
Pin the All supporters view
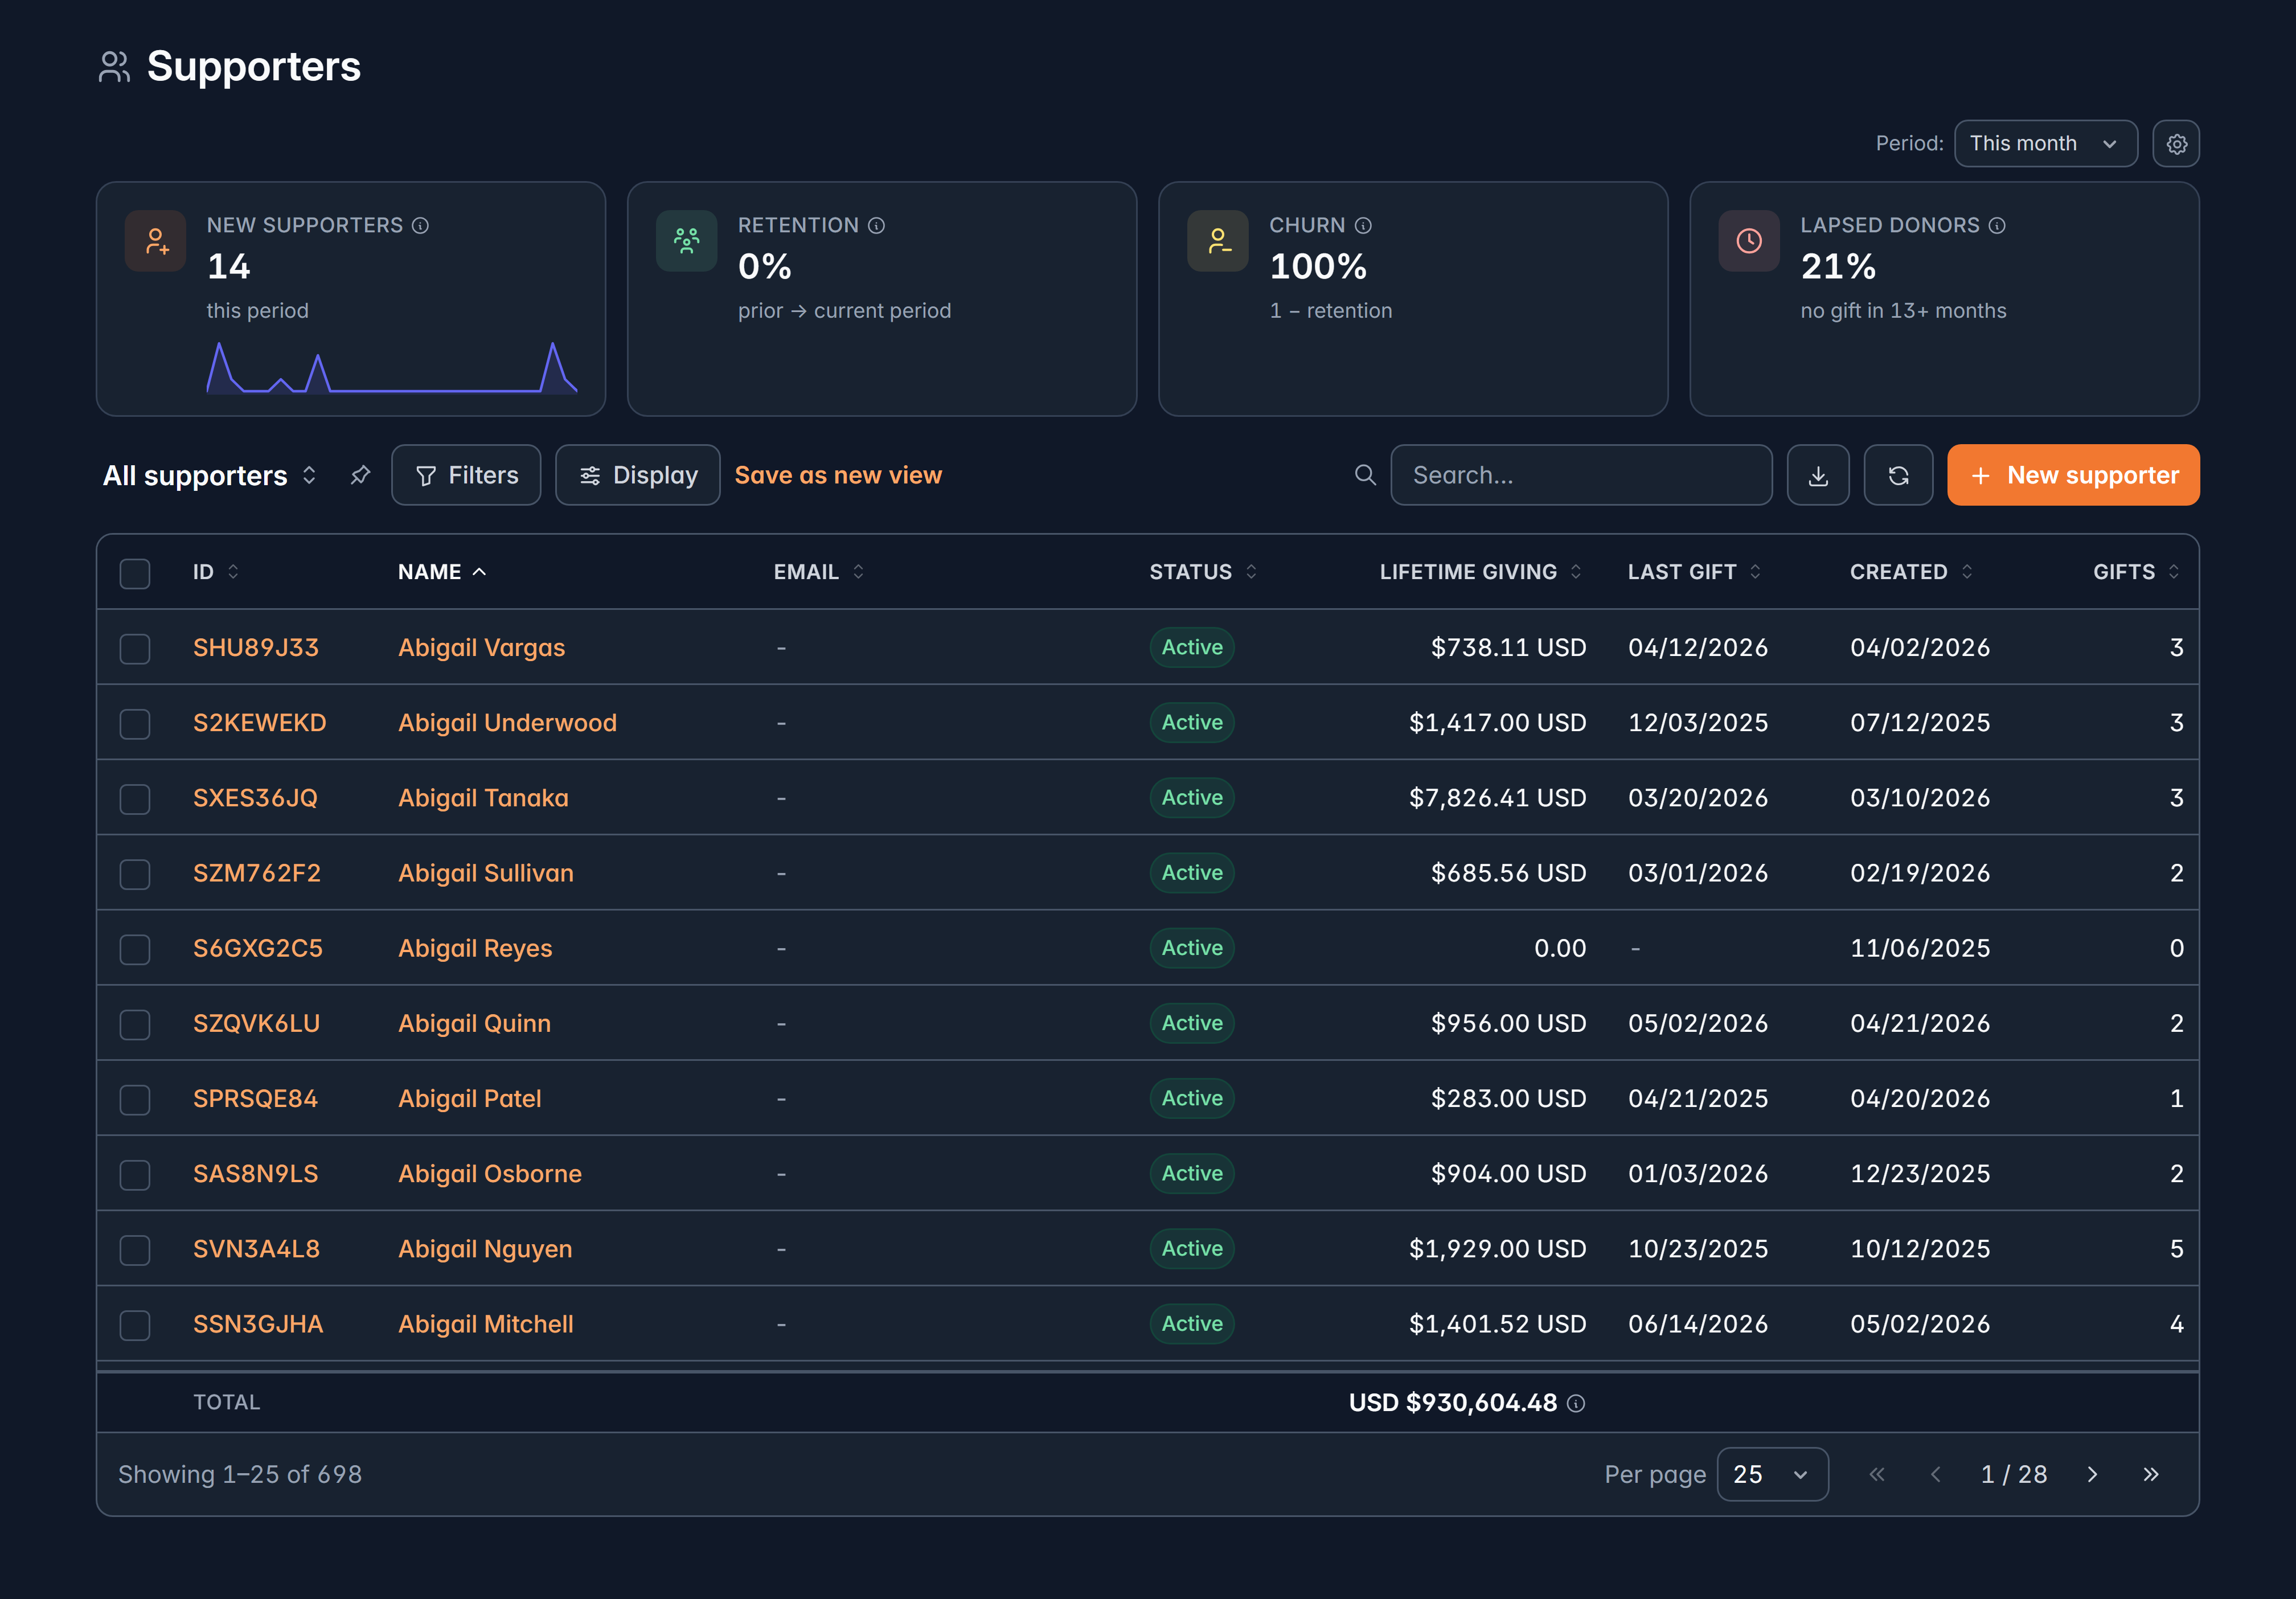coord(360,475)
